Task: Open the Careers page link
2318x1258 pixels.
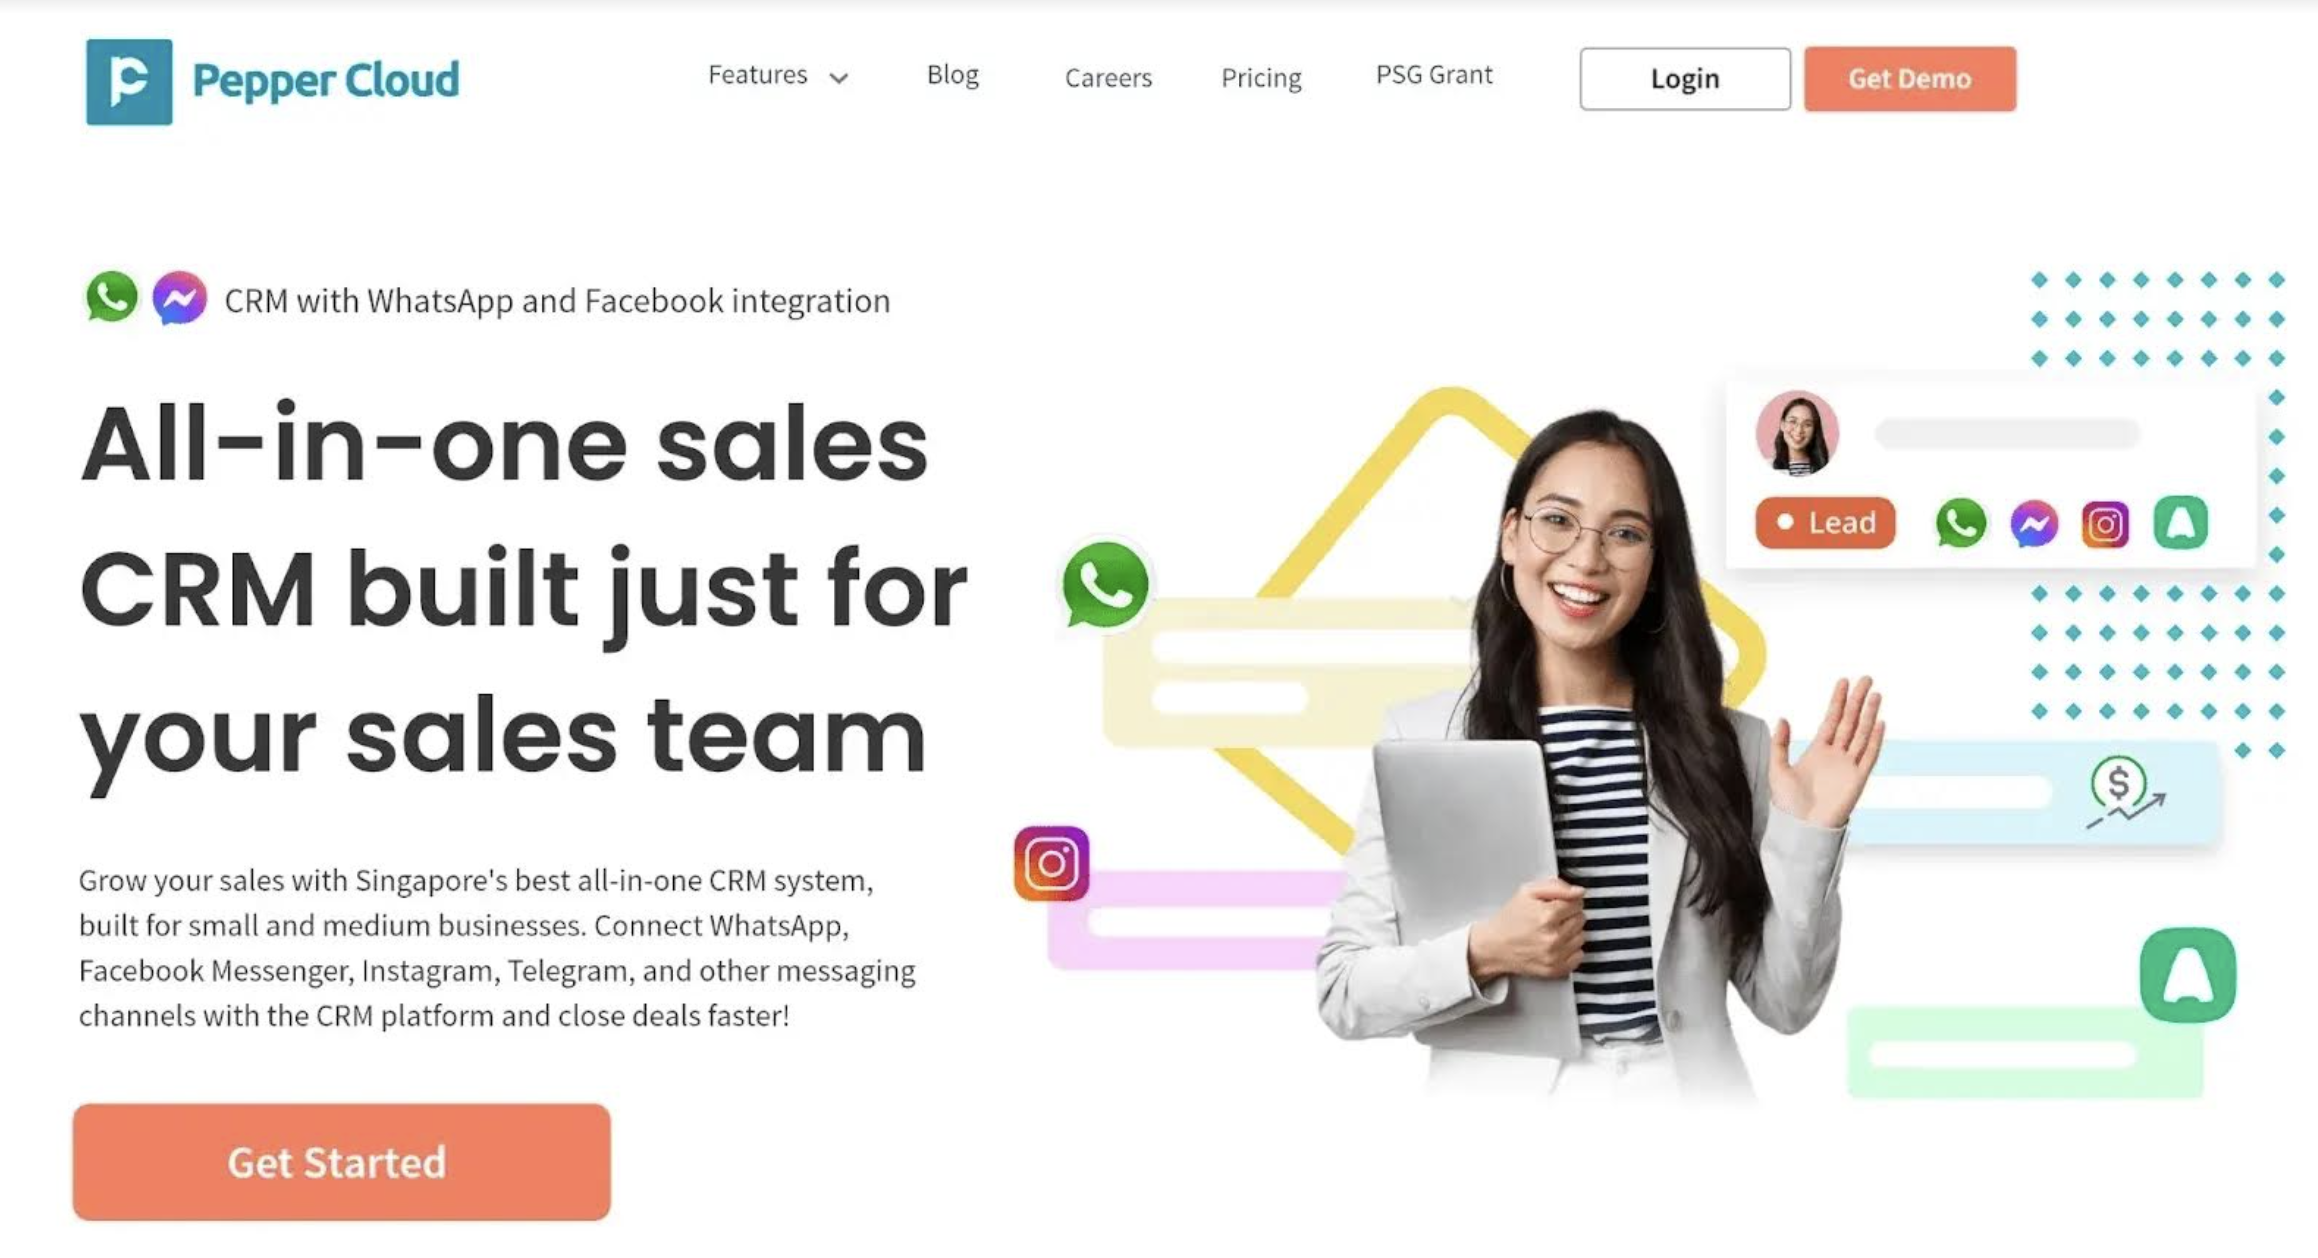Action: tap(1108, 78)
